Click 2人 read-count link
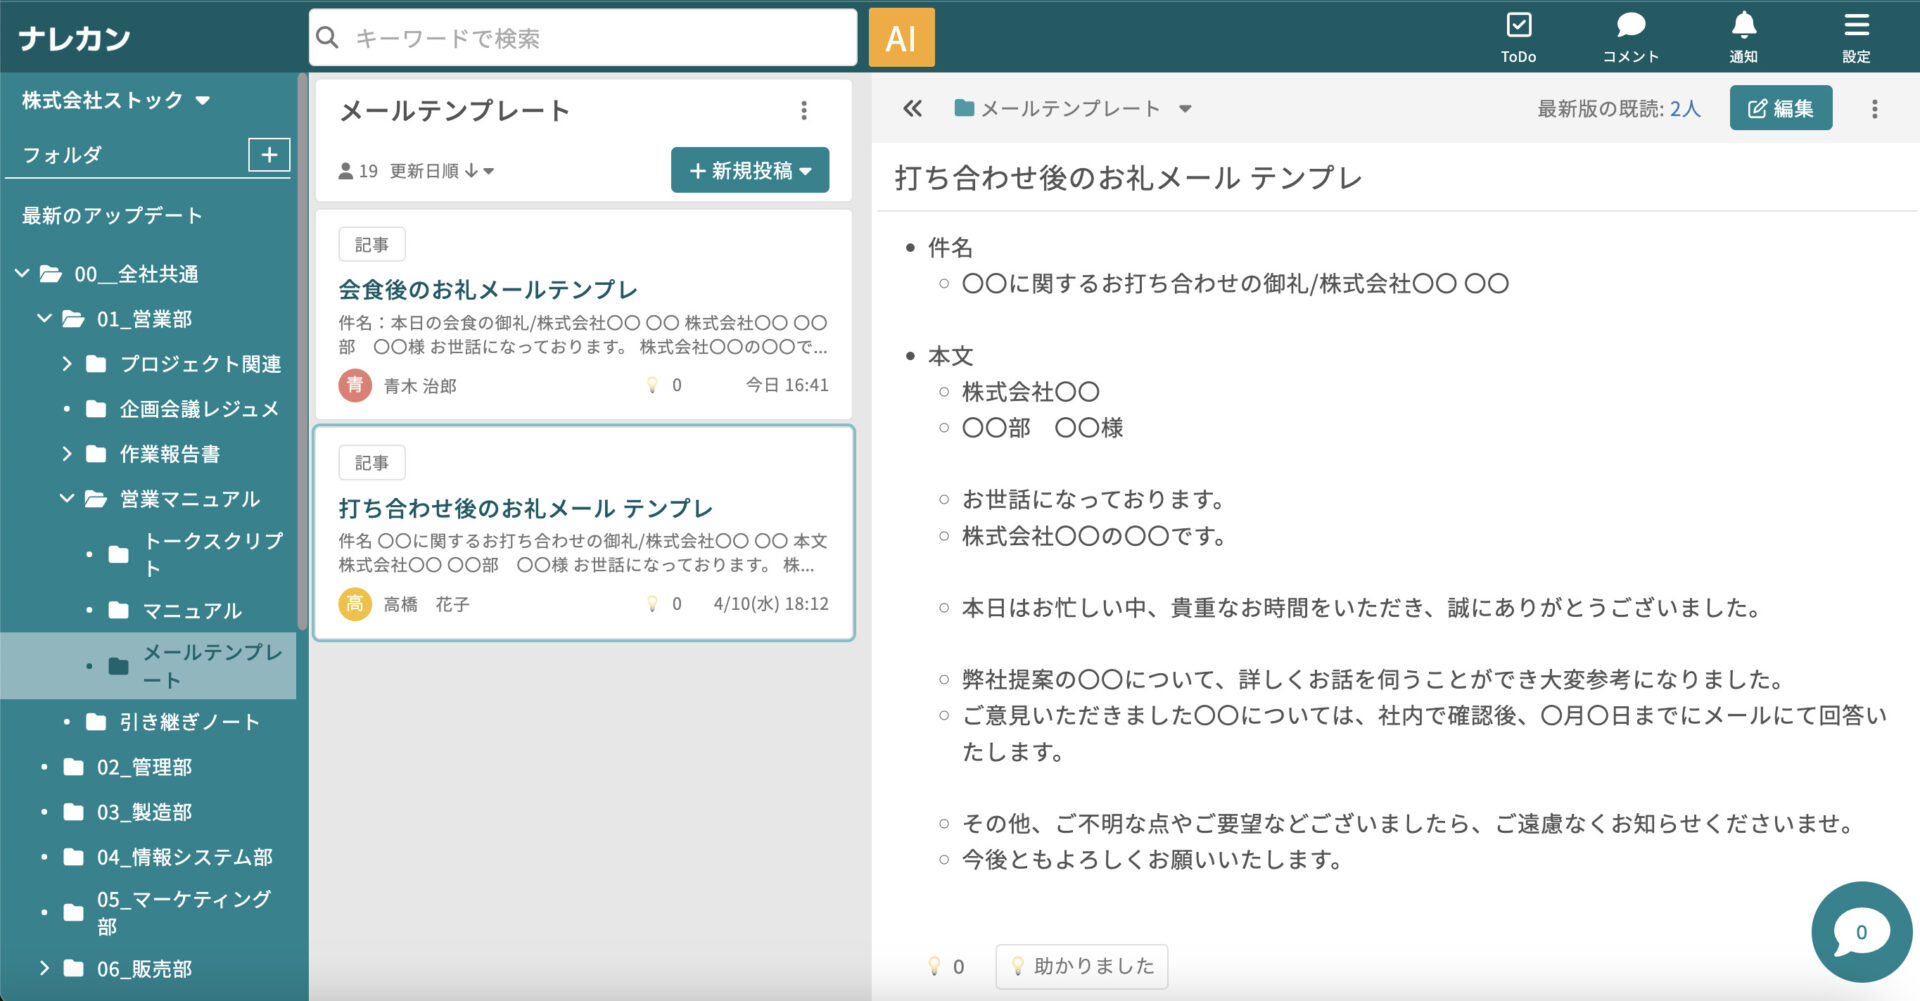Screen dimensions: 1920x1001 (x=1685, y=109)
